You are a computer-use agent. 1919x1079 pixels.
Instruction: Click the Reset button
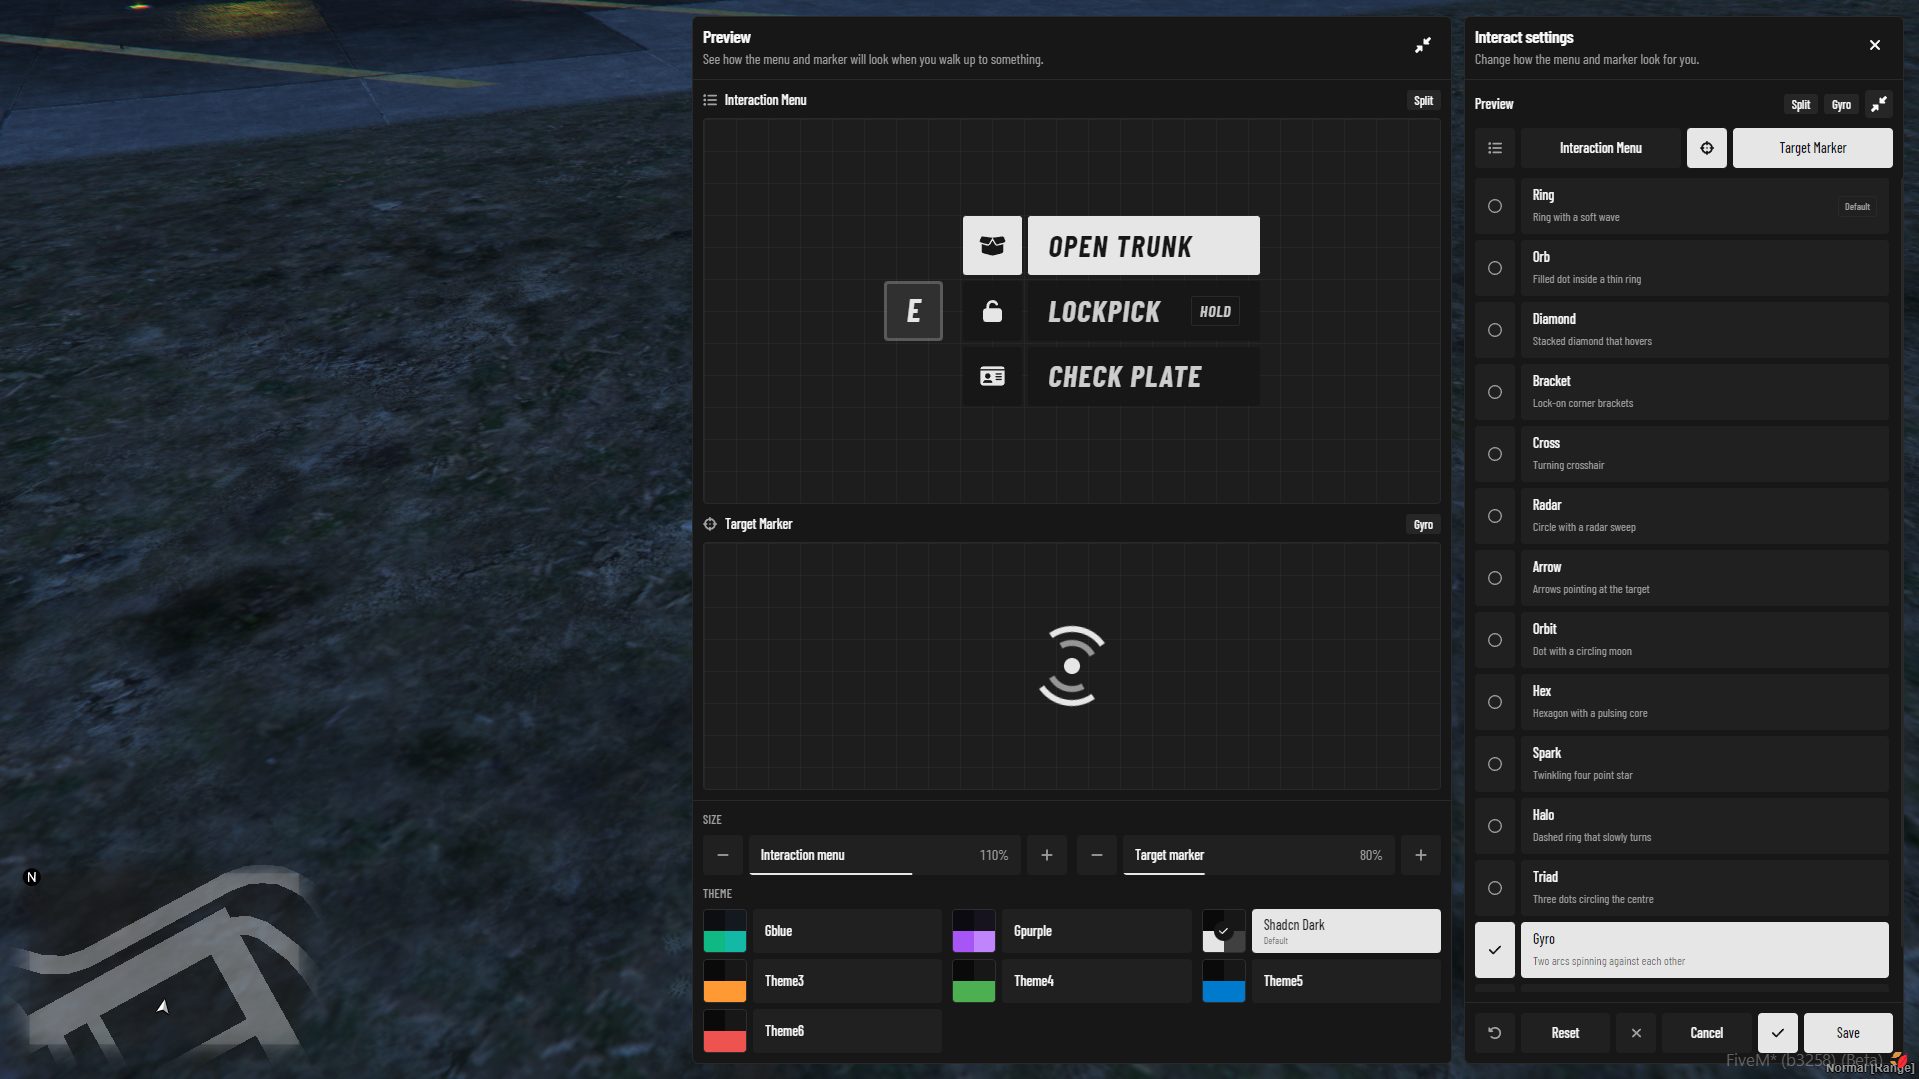tap(1565, 1033)
